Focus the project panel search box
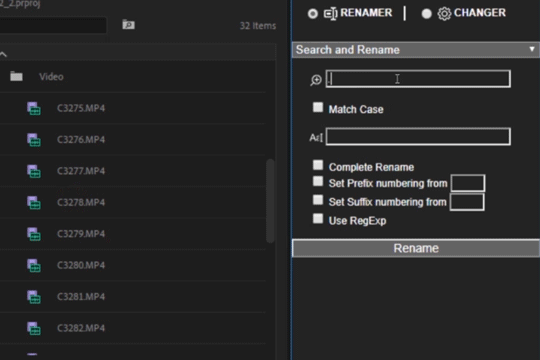This screenshot has height=360, width=540. (x=53, y=25)
